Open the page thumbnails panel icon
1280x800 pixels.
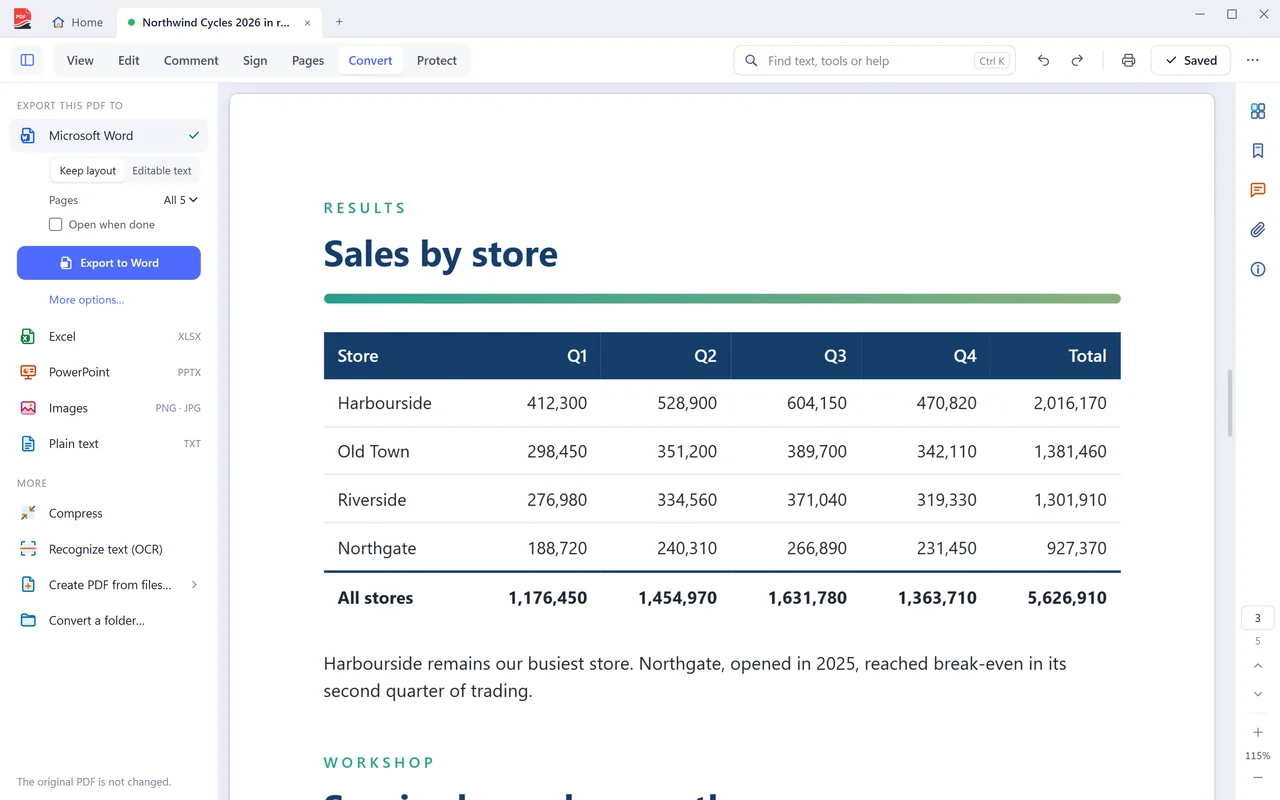tap(1258, 111)
